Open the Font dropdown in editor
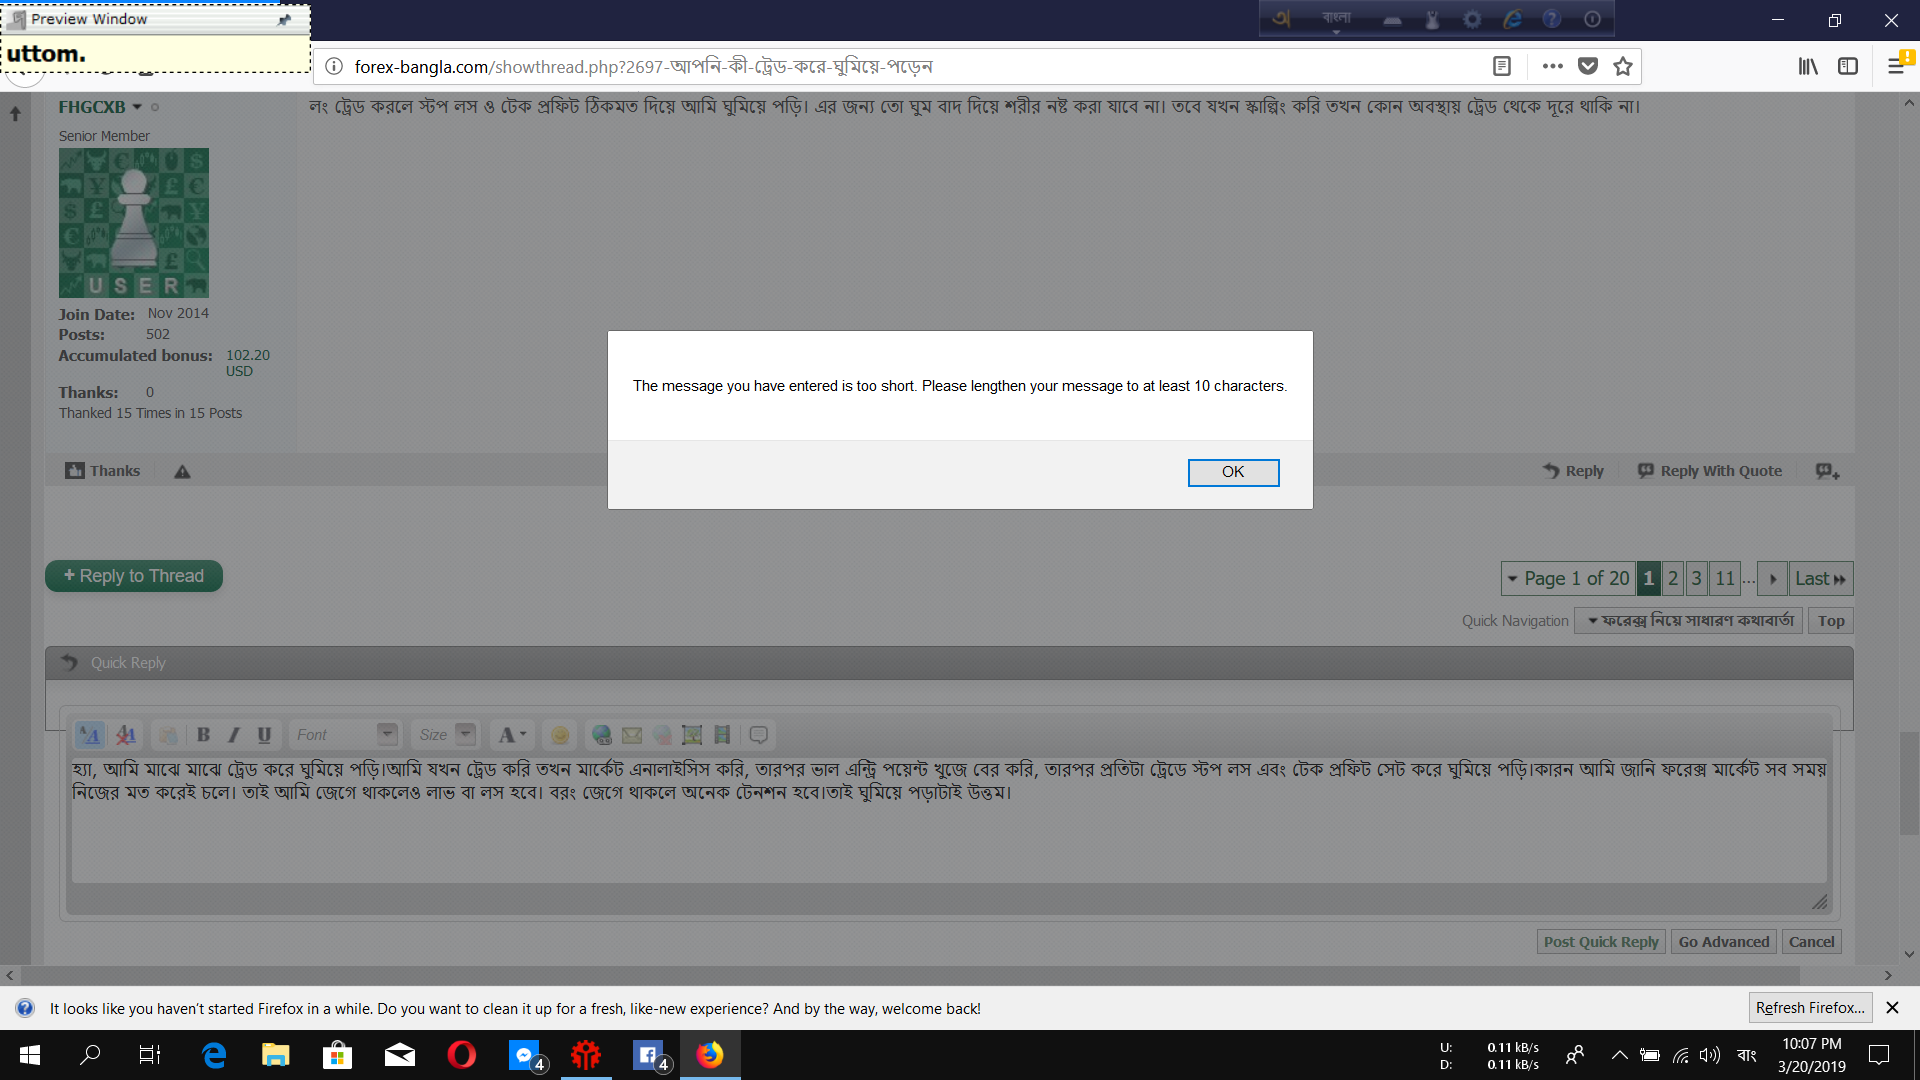The image size is (1920, 1080). 387,734
